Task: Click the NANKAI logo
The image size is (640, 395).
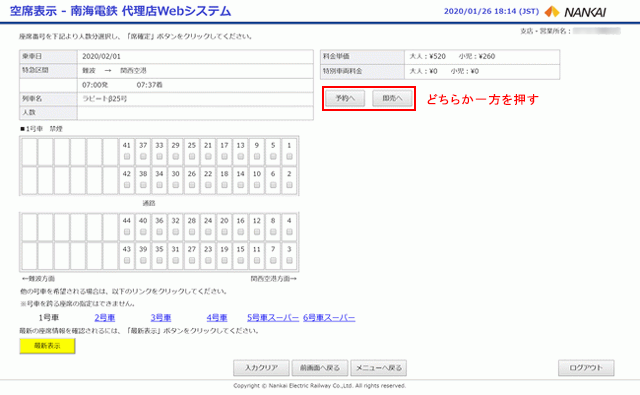Action: [x=575, y=12]
